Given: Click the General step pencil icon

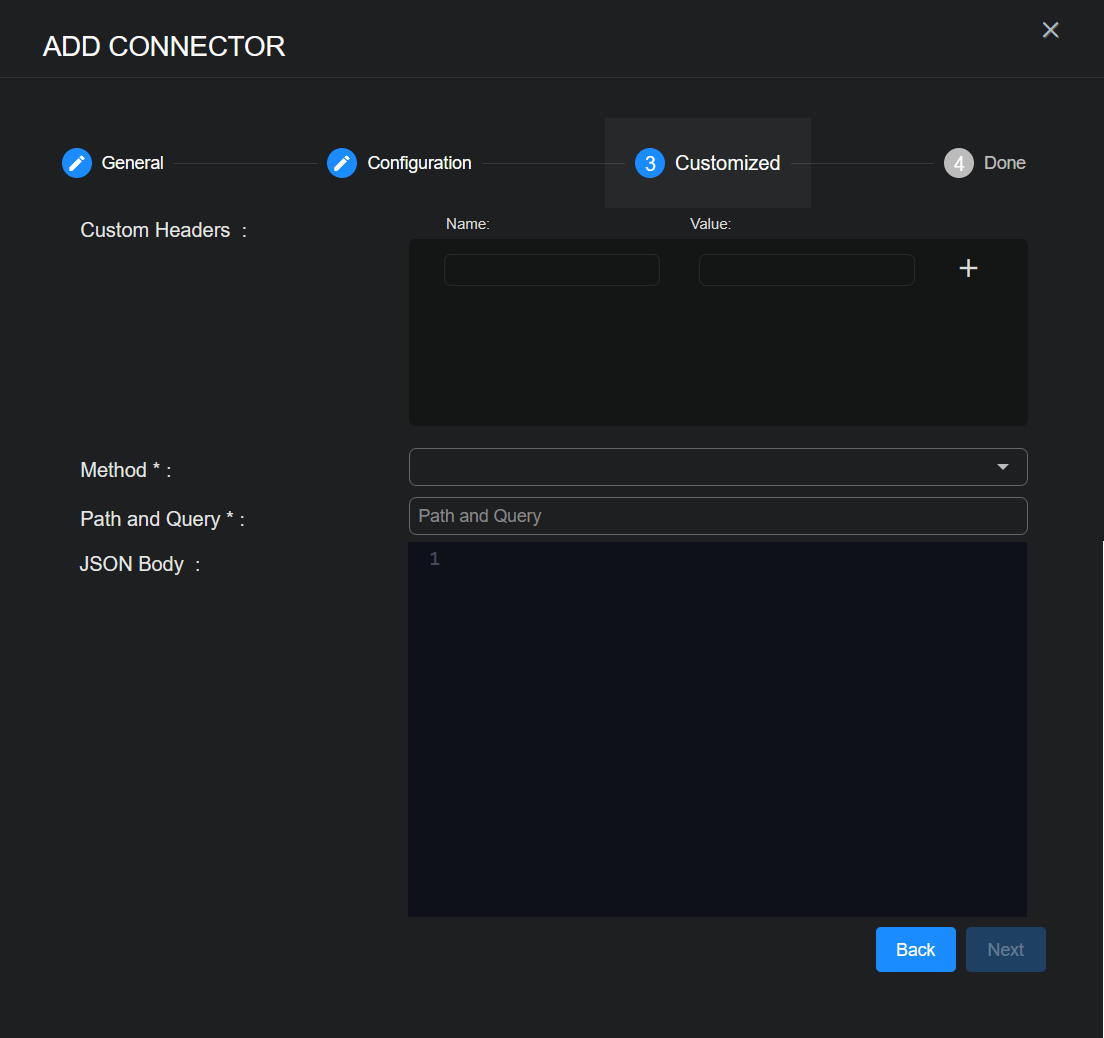Looking at the screenshot, I should pyautogui.click(x=77, y=163).
